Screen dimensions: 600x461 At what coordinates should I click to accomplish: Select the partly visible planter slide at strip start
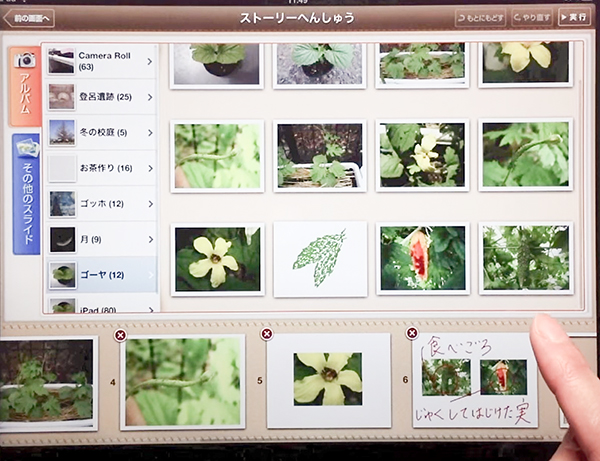point(48,384)
